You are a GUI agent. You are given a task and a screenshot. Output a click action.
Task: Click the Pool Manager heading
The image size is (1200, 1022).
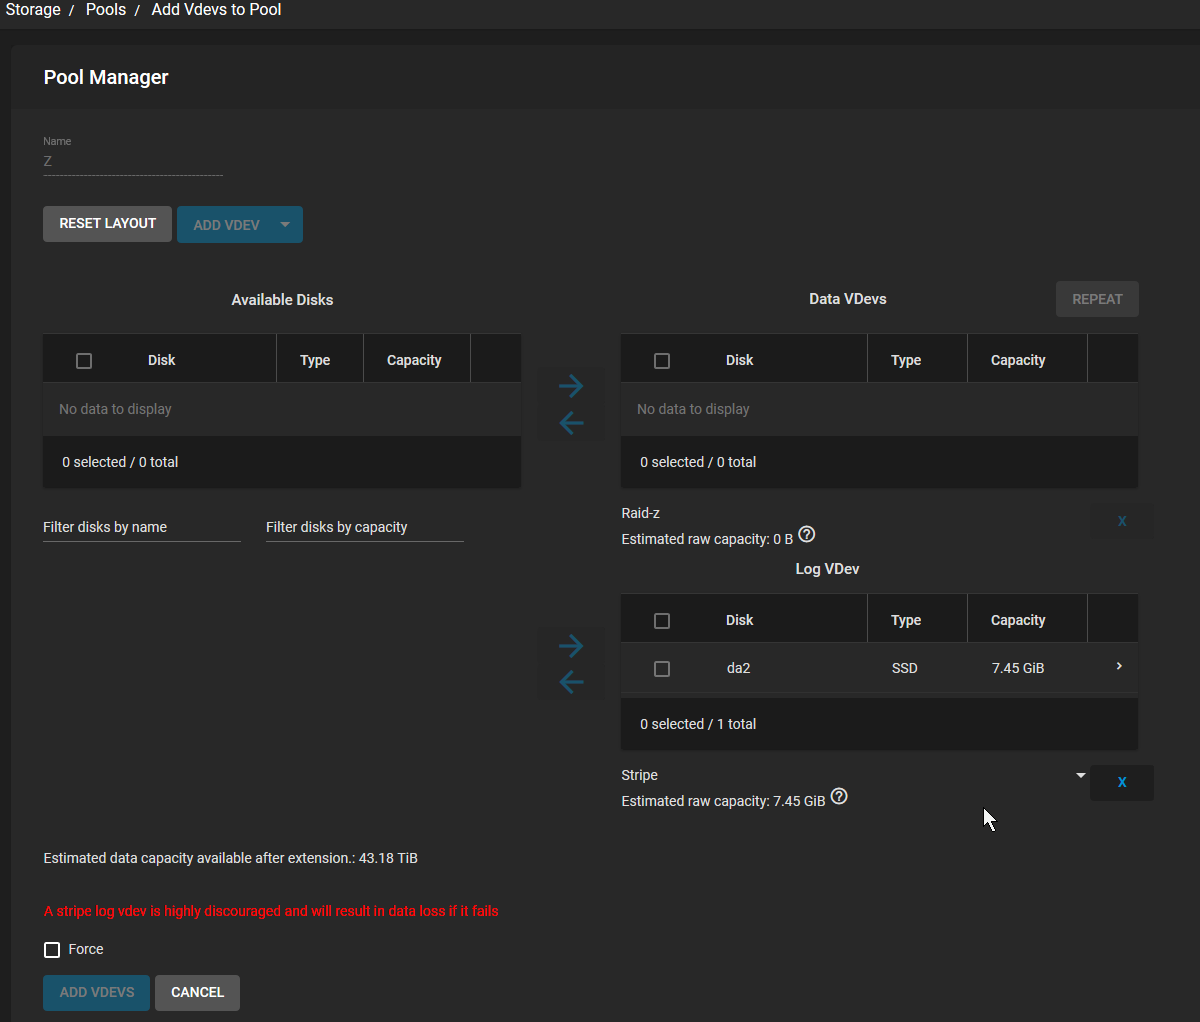click(106, 77)
